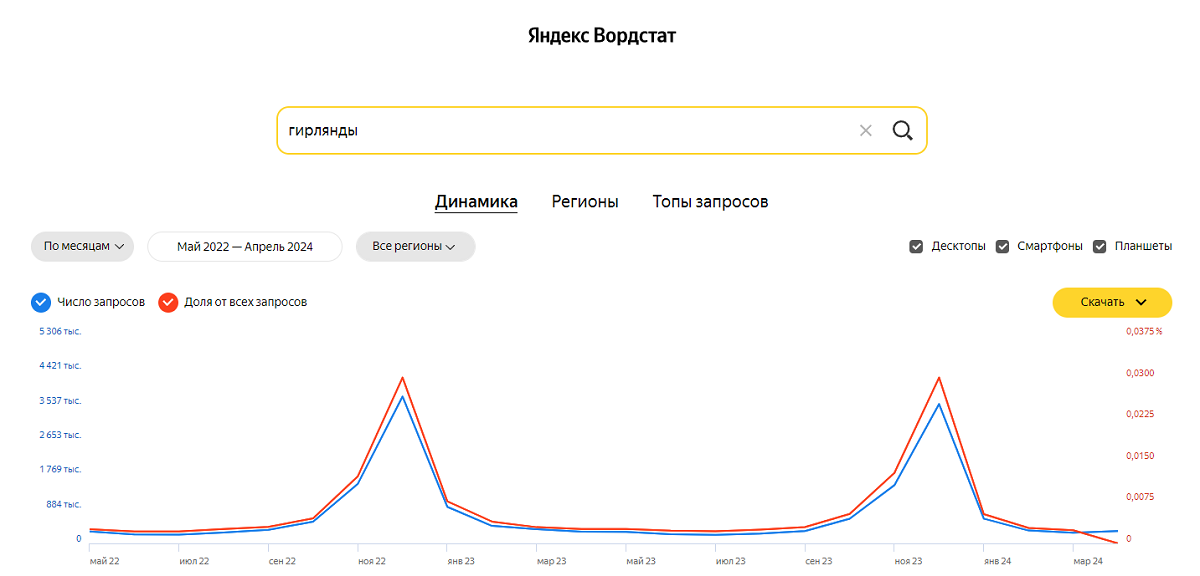Select the «Динамика» tab
1200x576 pixels.
(476, 201)
